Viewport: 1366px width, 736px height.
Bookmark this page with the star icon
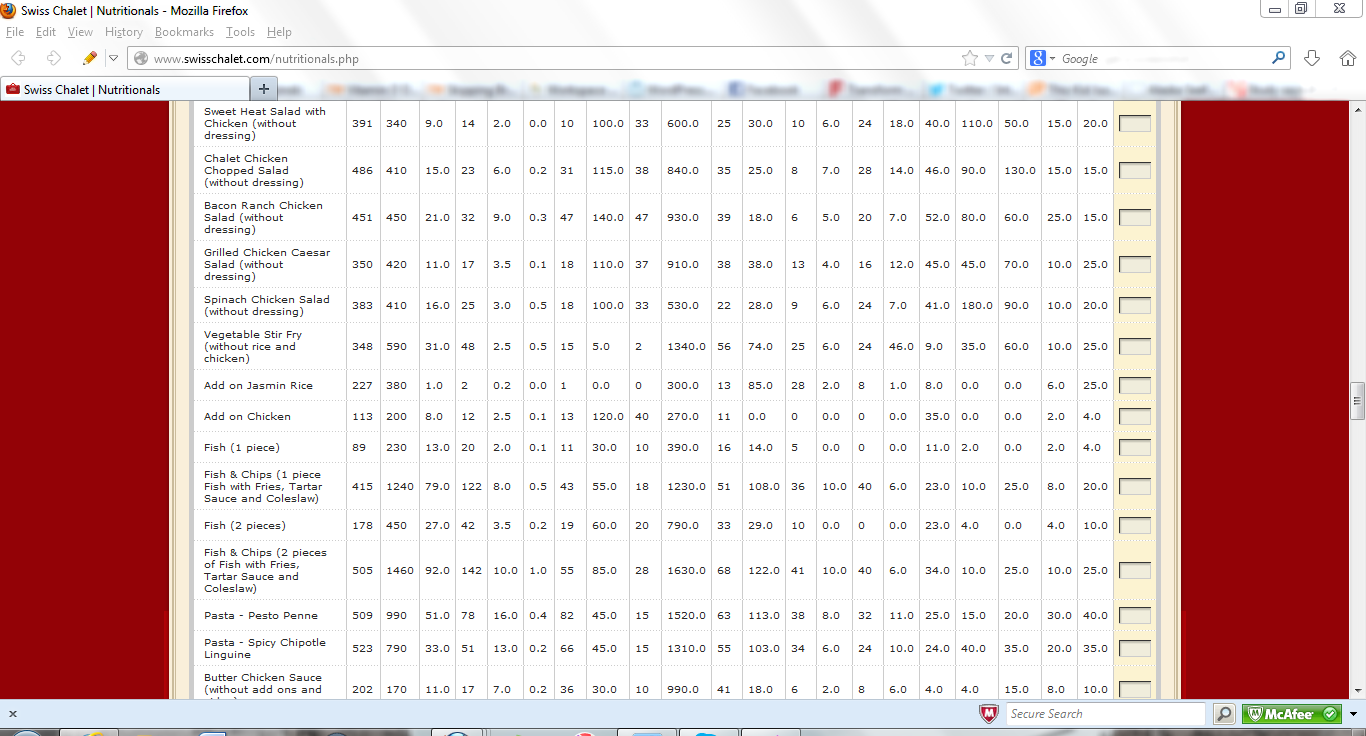(x=969, y=58)
